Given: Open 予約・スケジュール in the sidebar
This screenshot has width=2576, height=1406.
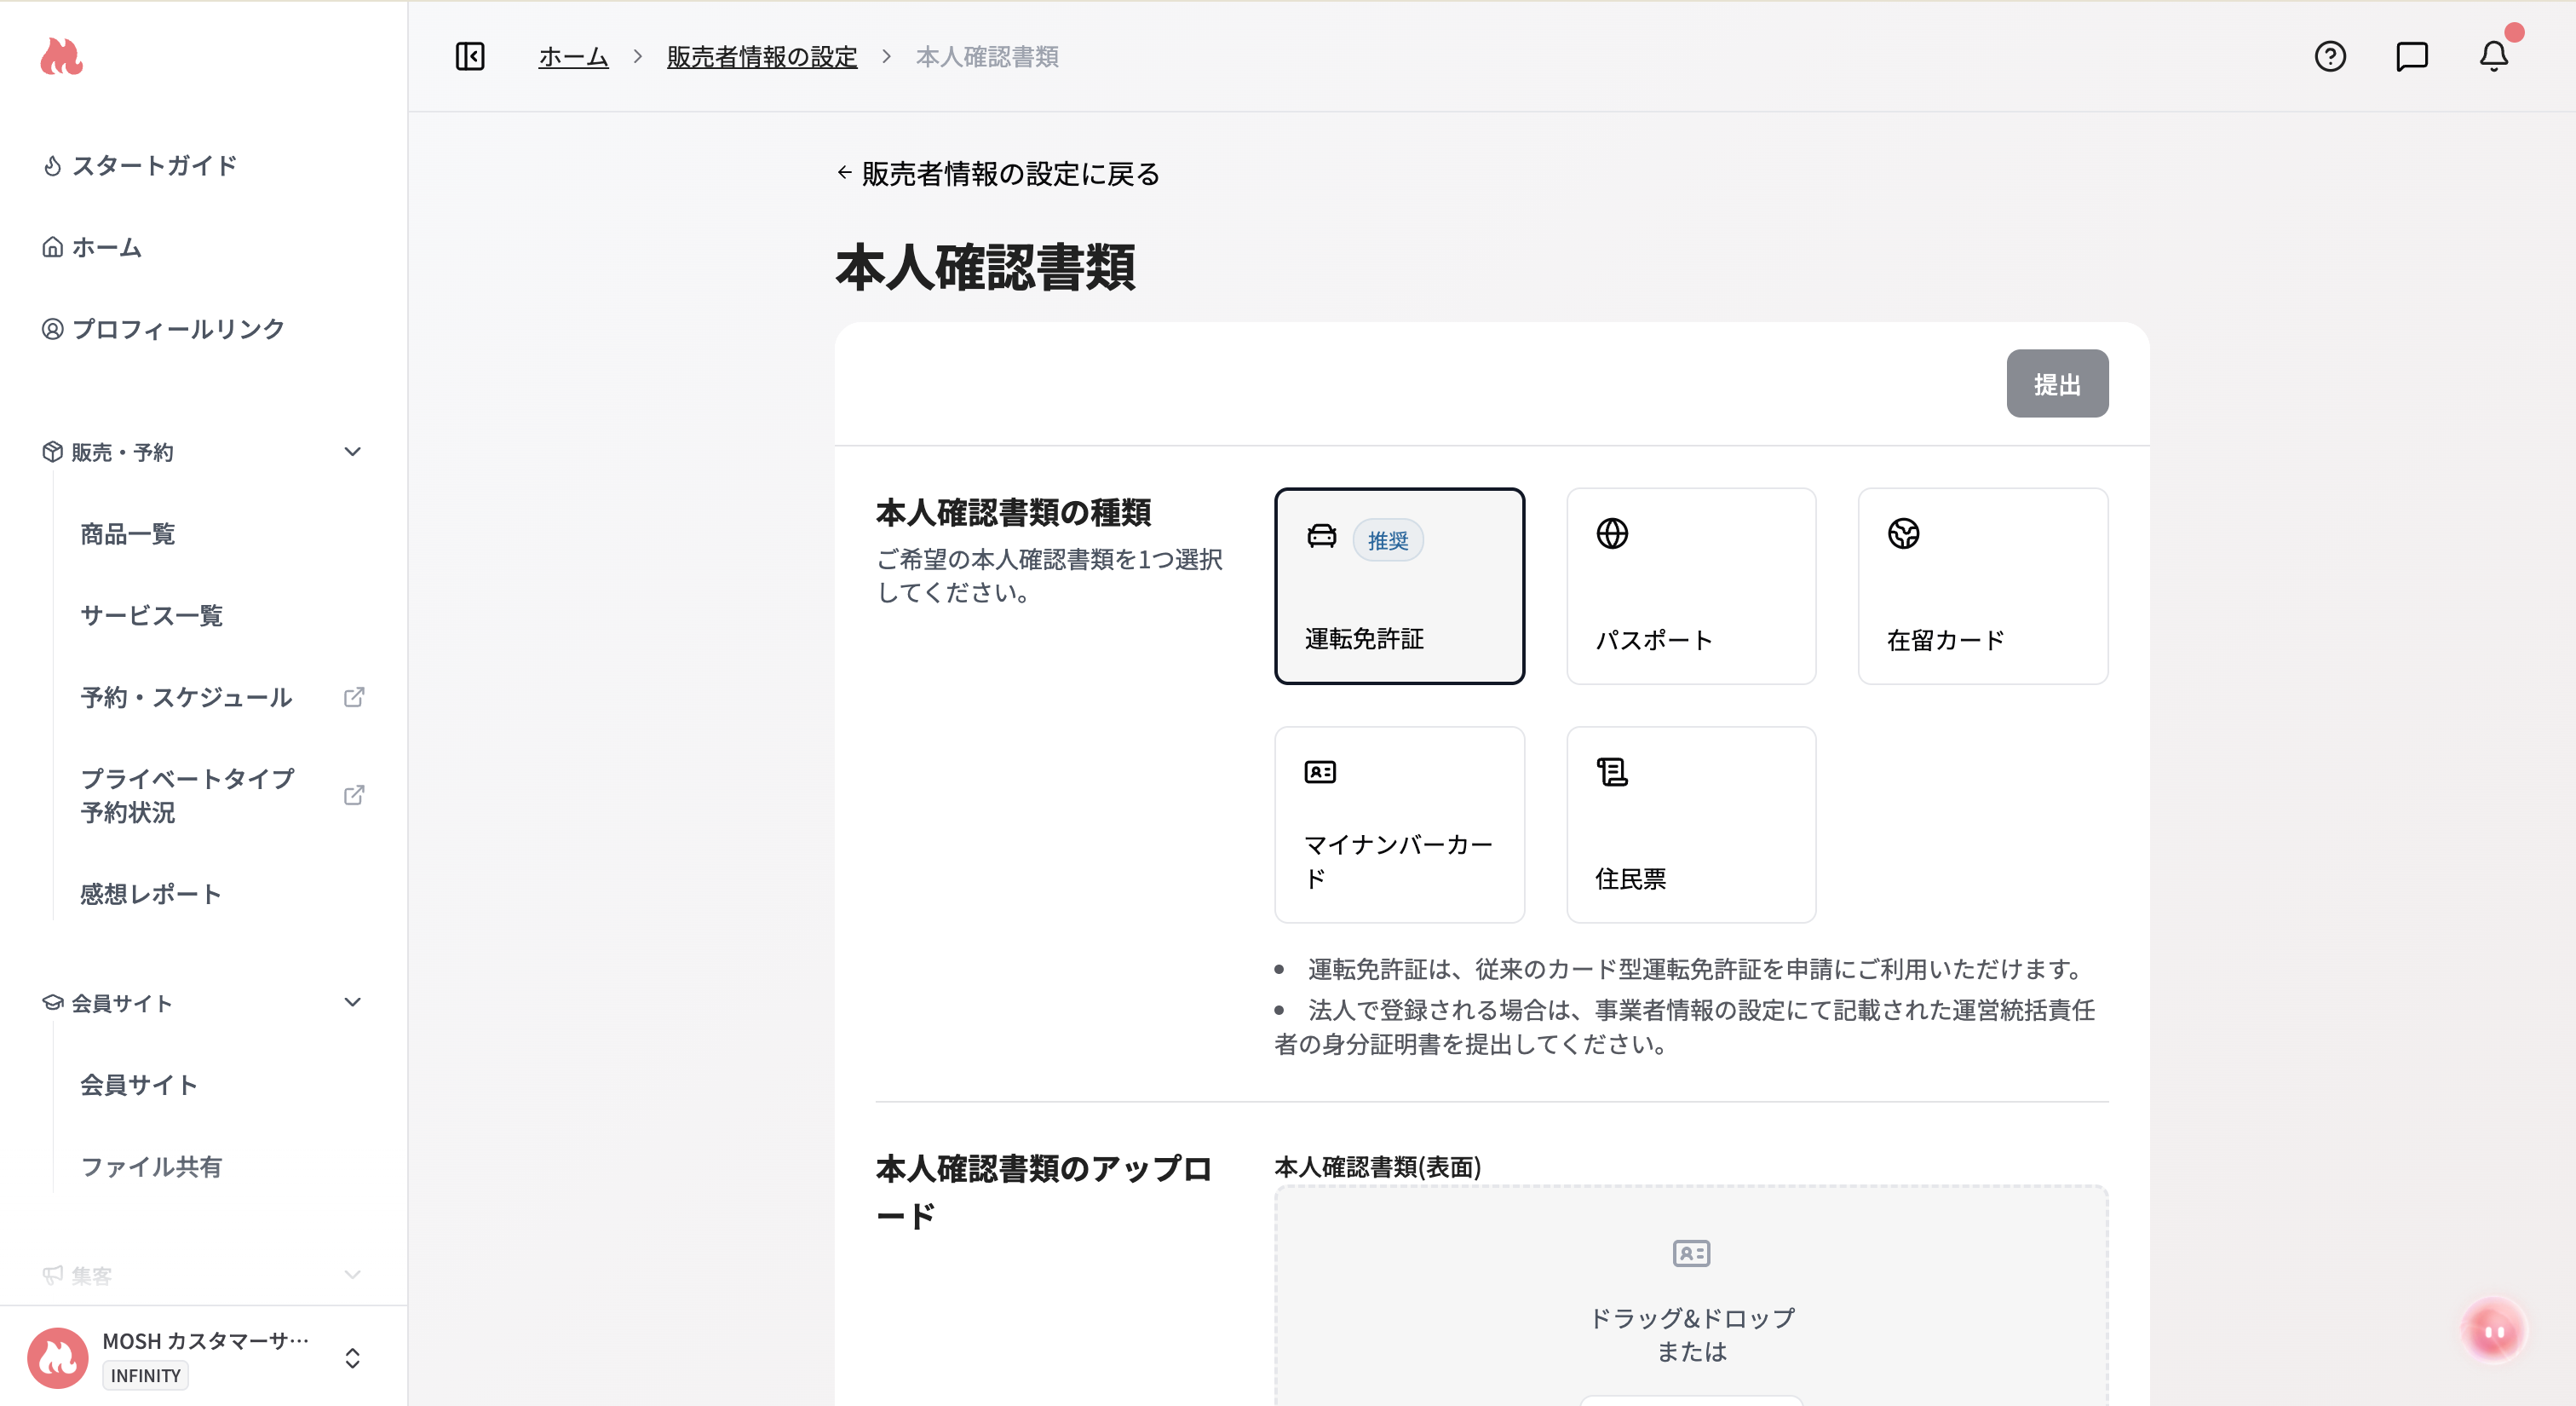Looking at the screenshot, I should 186,697.
